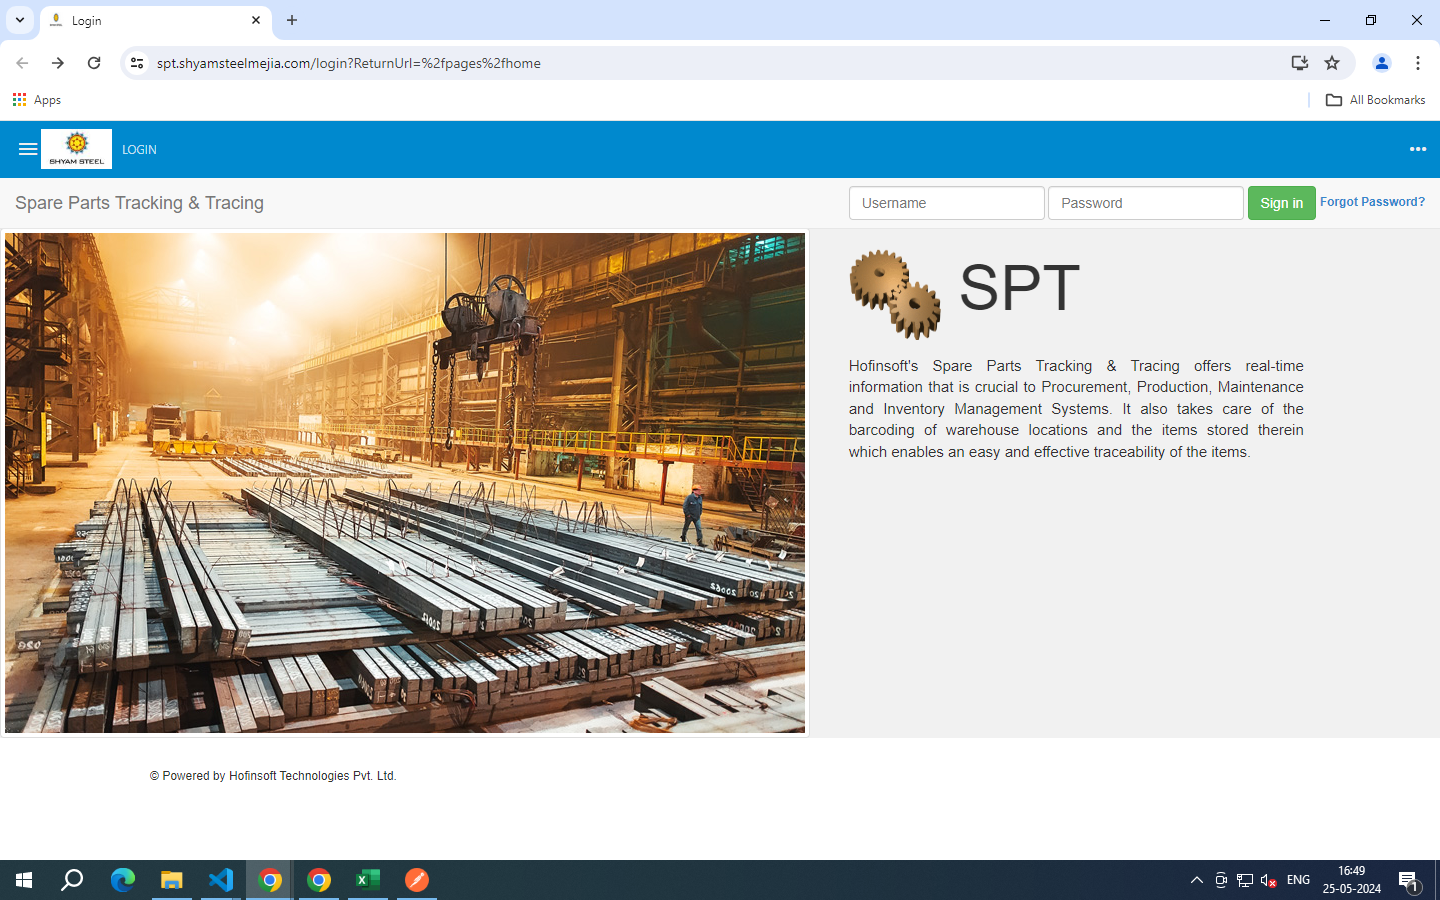The image size is (1440, 900).
Task: Open the Chrome profile avatar
Action: [1381, 63]
